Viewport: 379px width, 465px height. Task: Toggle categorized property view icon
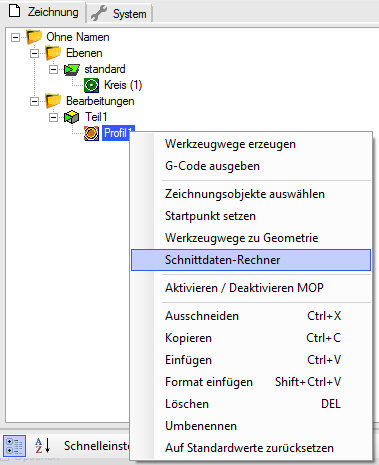(x=15, y=446)
